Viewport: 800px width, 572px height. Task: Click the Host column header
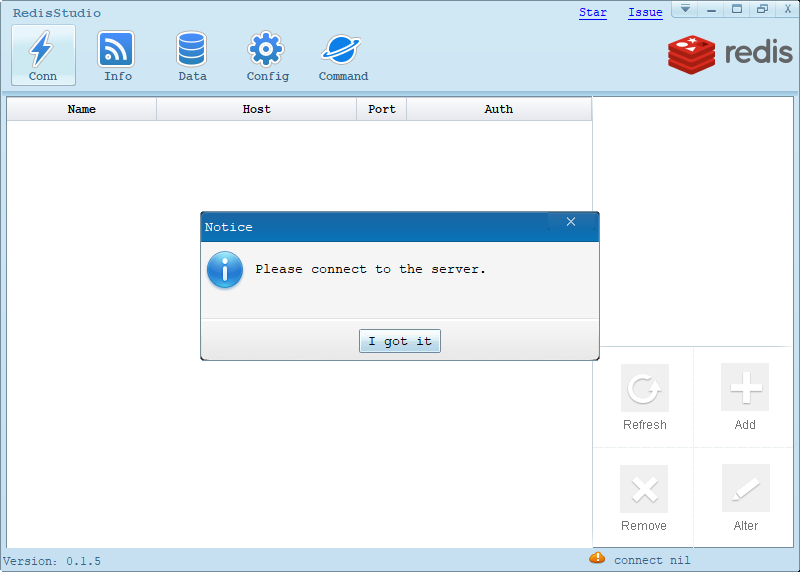(x=257, y=109)
